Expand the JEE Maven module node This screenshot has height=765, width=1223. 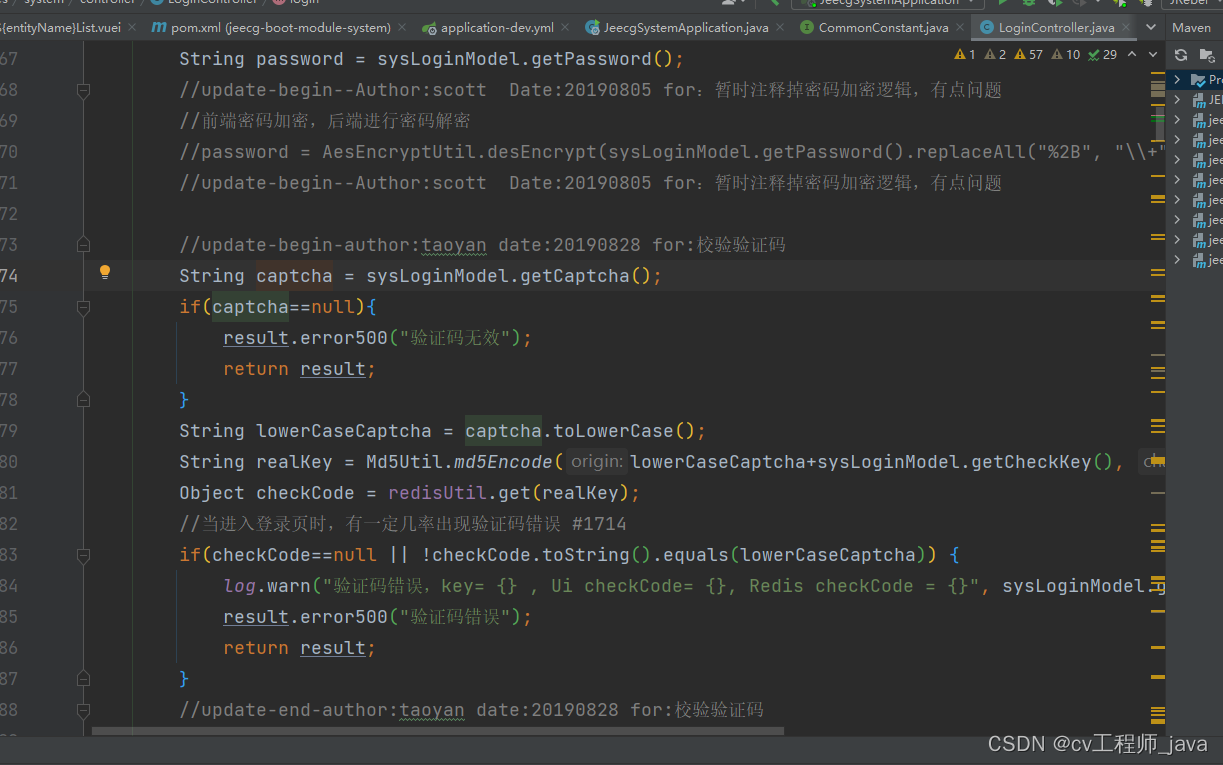click(1178, 100)
